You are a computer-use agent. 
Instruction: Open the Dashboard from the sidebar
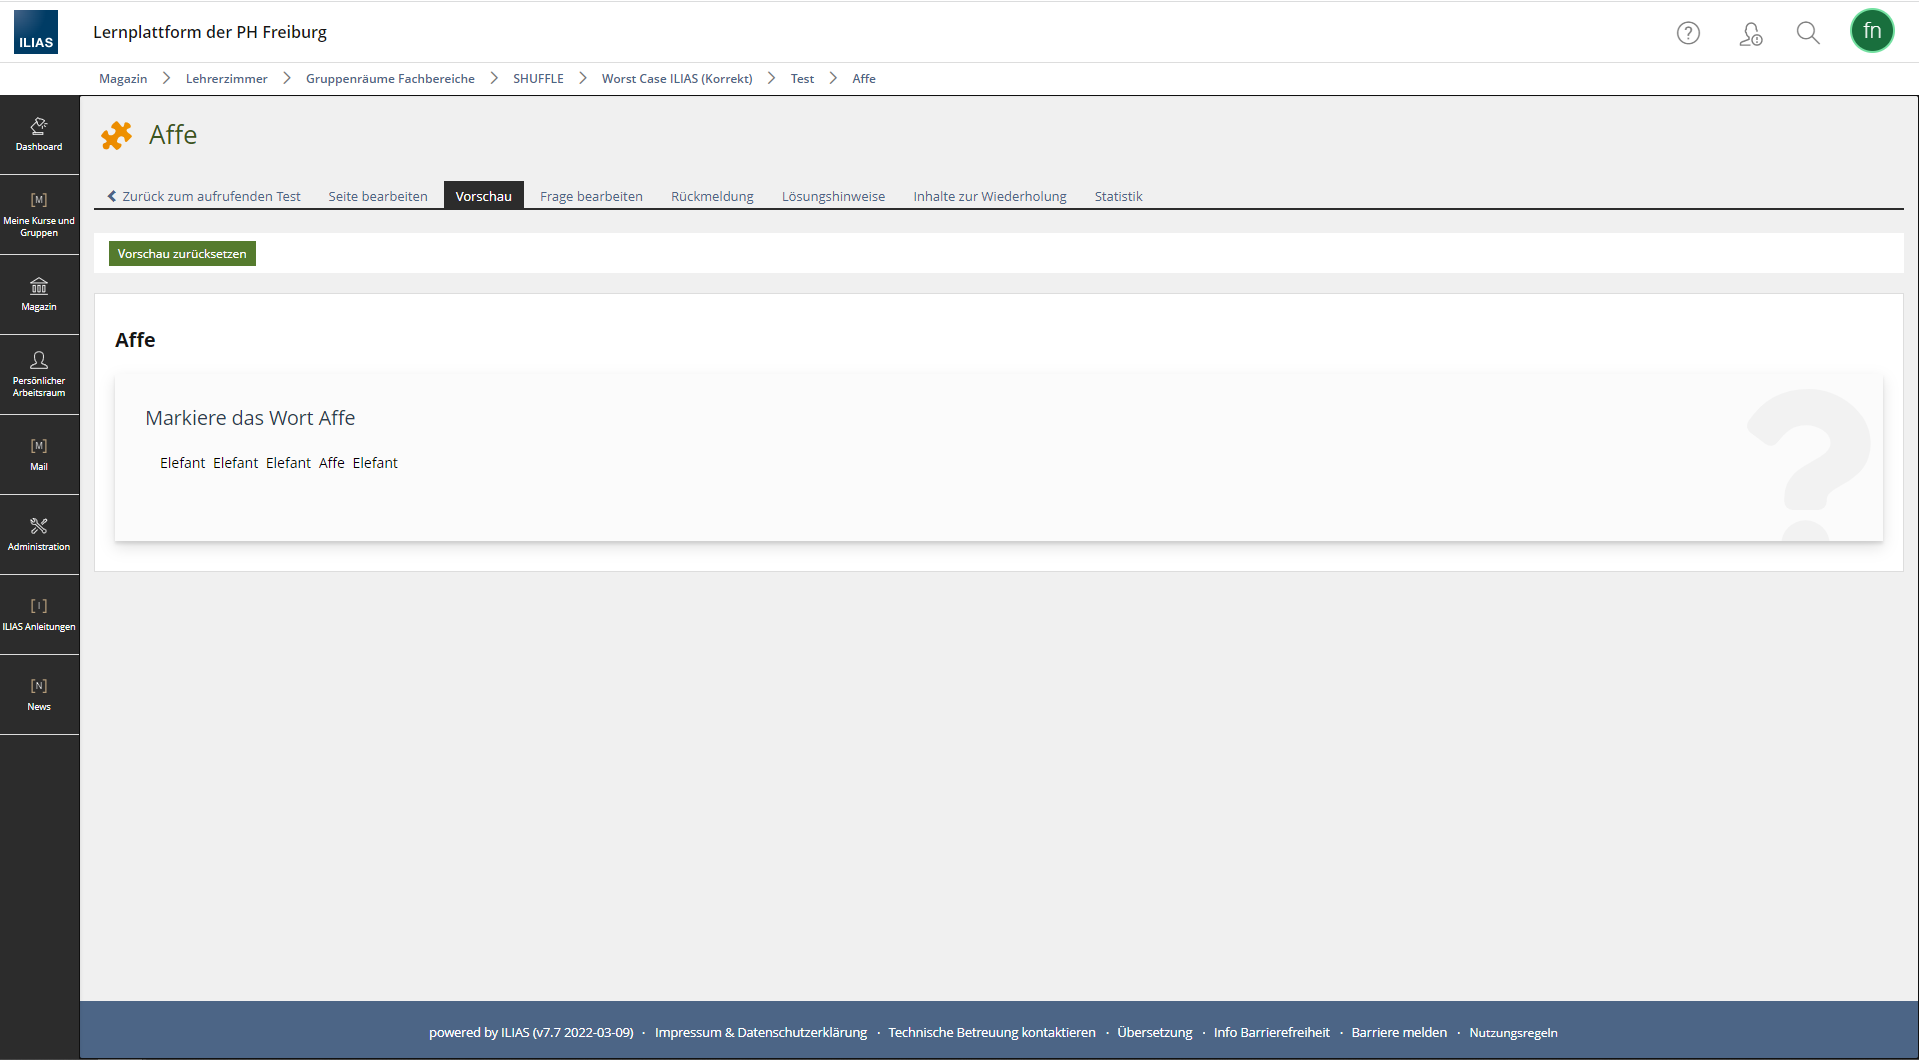pyautogui.click(x=39, y=134)
